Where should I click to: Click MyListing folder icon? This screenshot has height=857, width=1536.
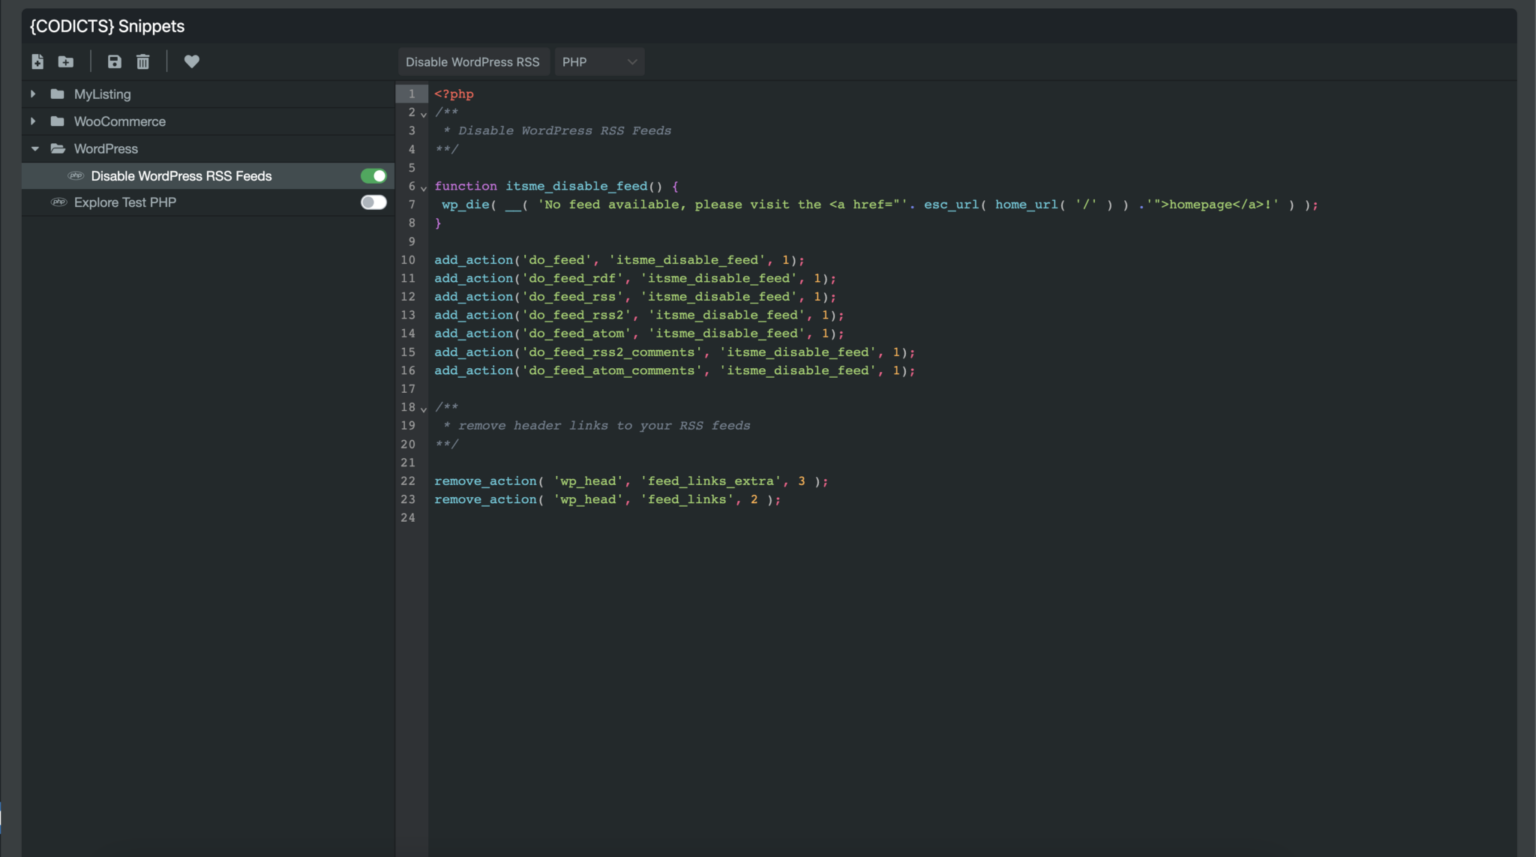(57, 94)
